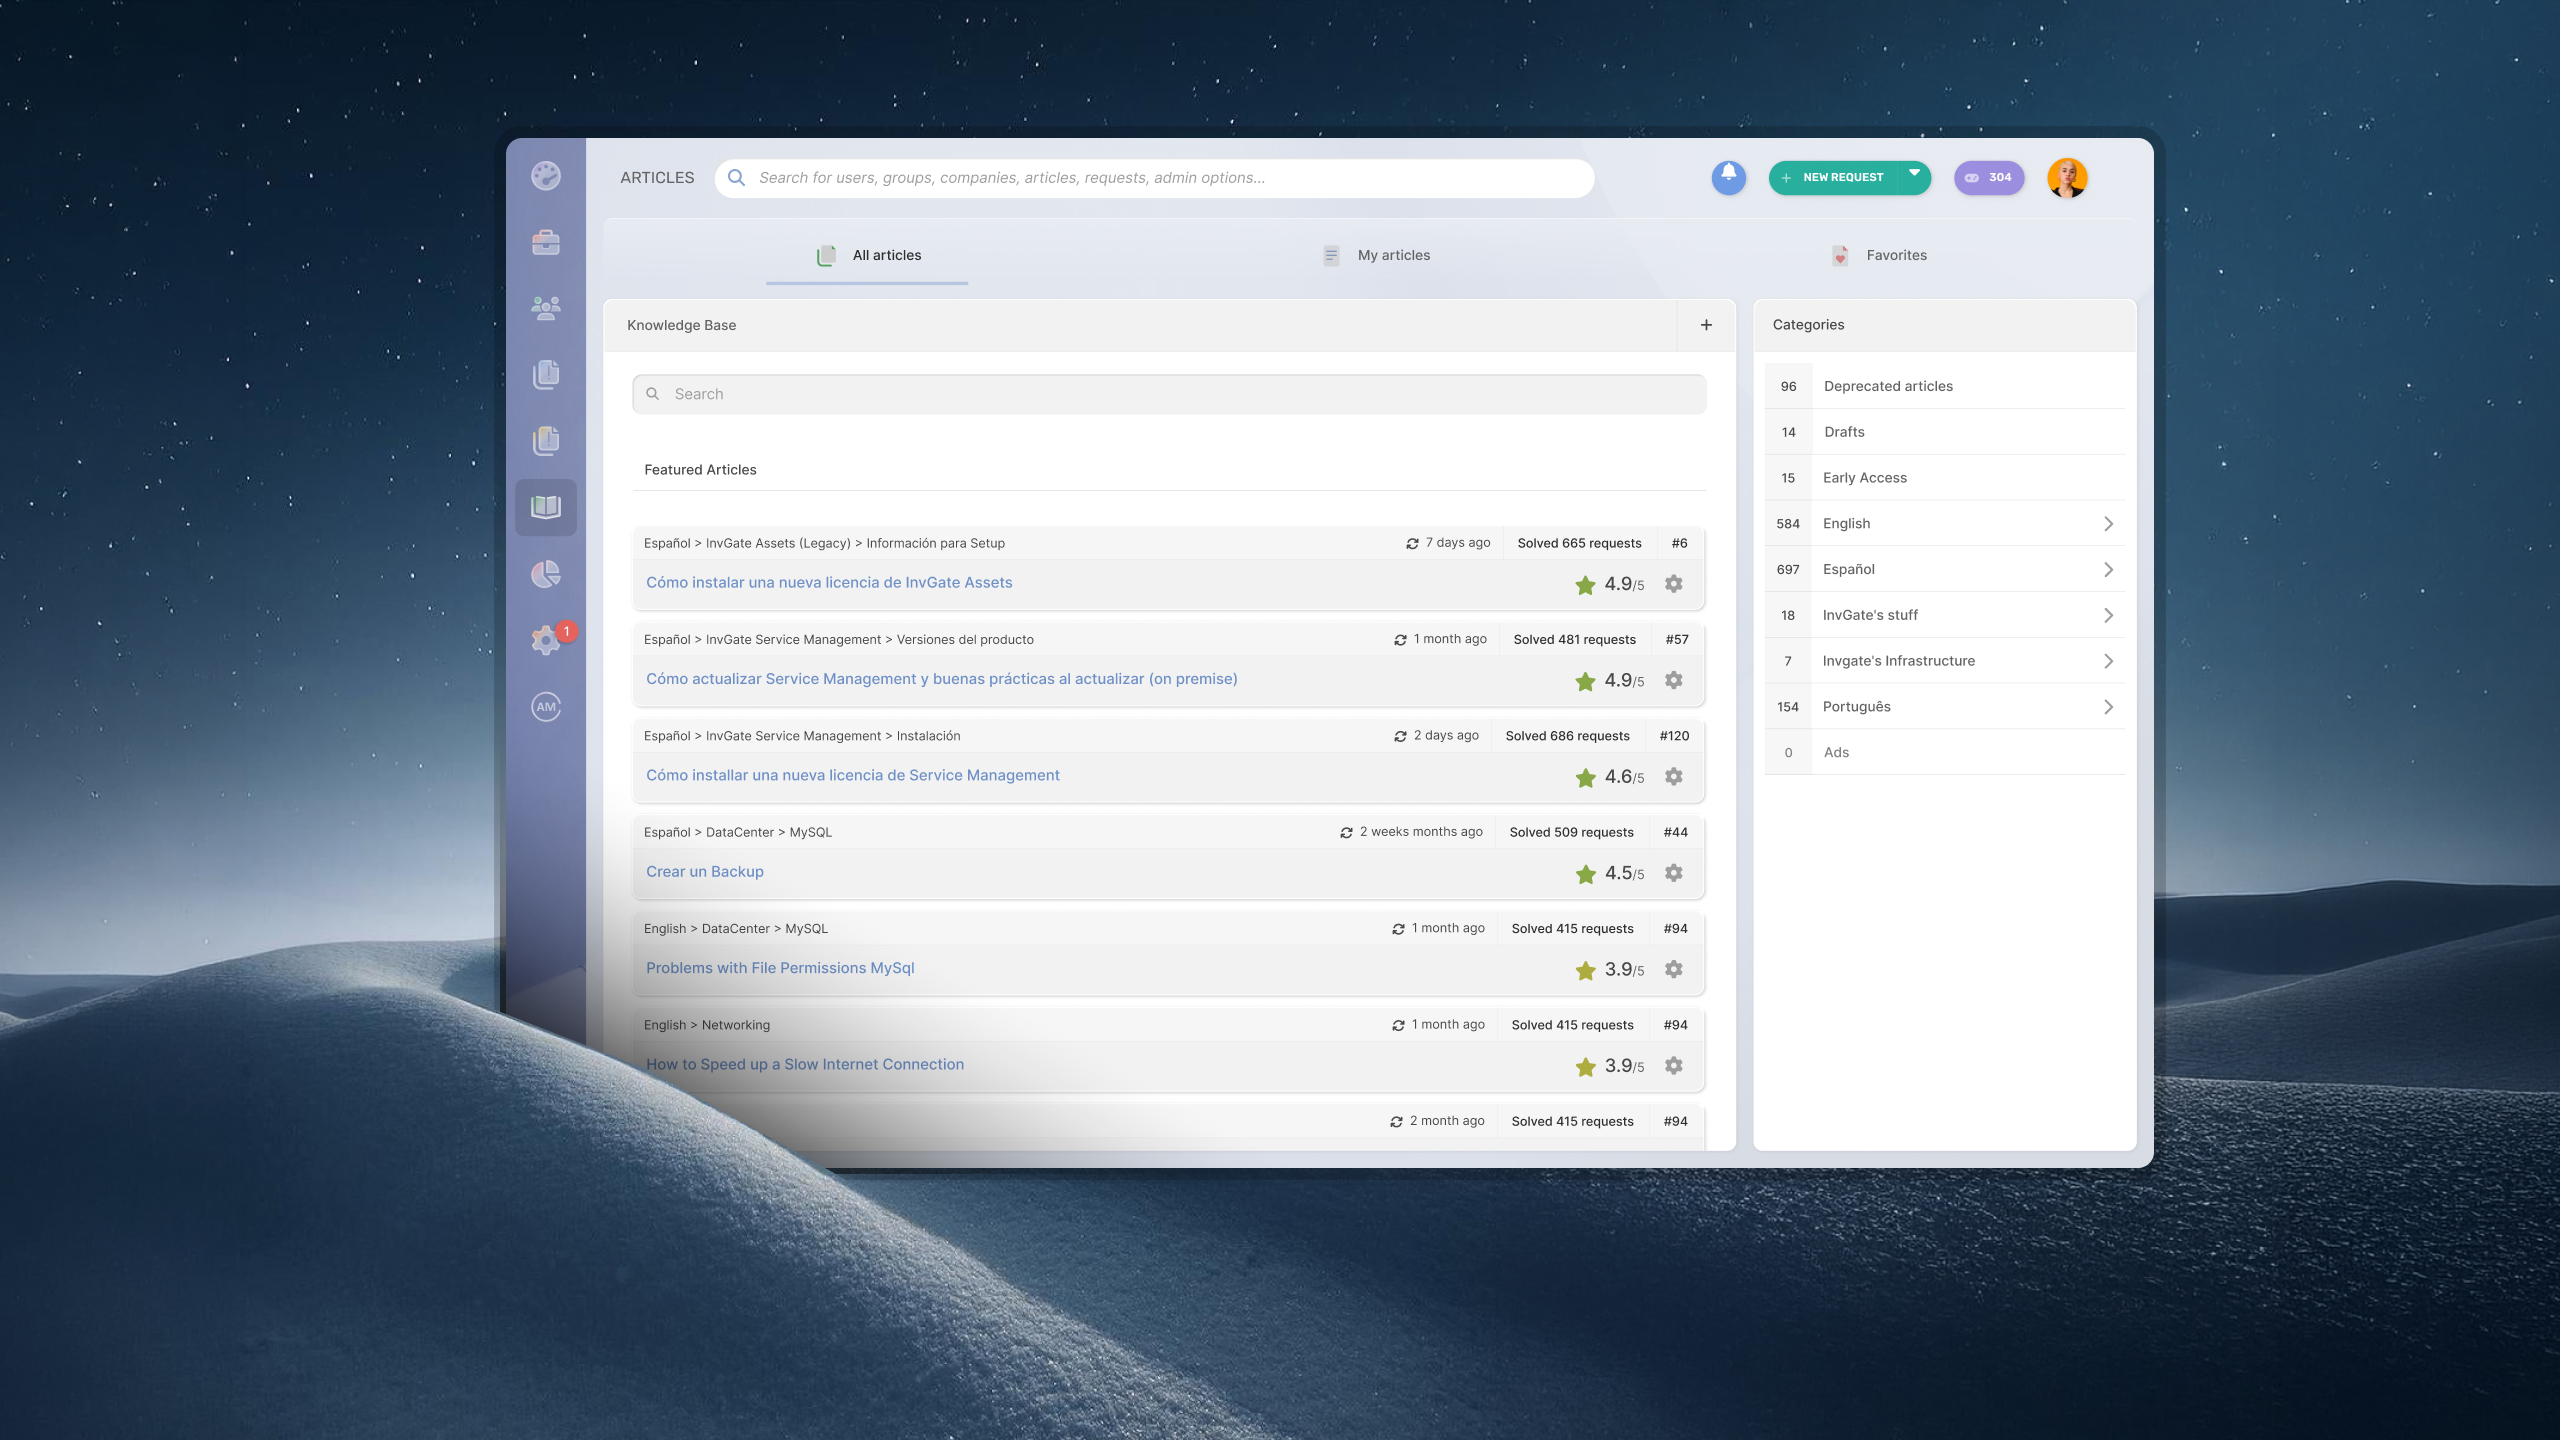Viewport: 2560px width, 1440px height.
Task: Open the reports pie chart sidebar icon
Action: coord(546,574)
